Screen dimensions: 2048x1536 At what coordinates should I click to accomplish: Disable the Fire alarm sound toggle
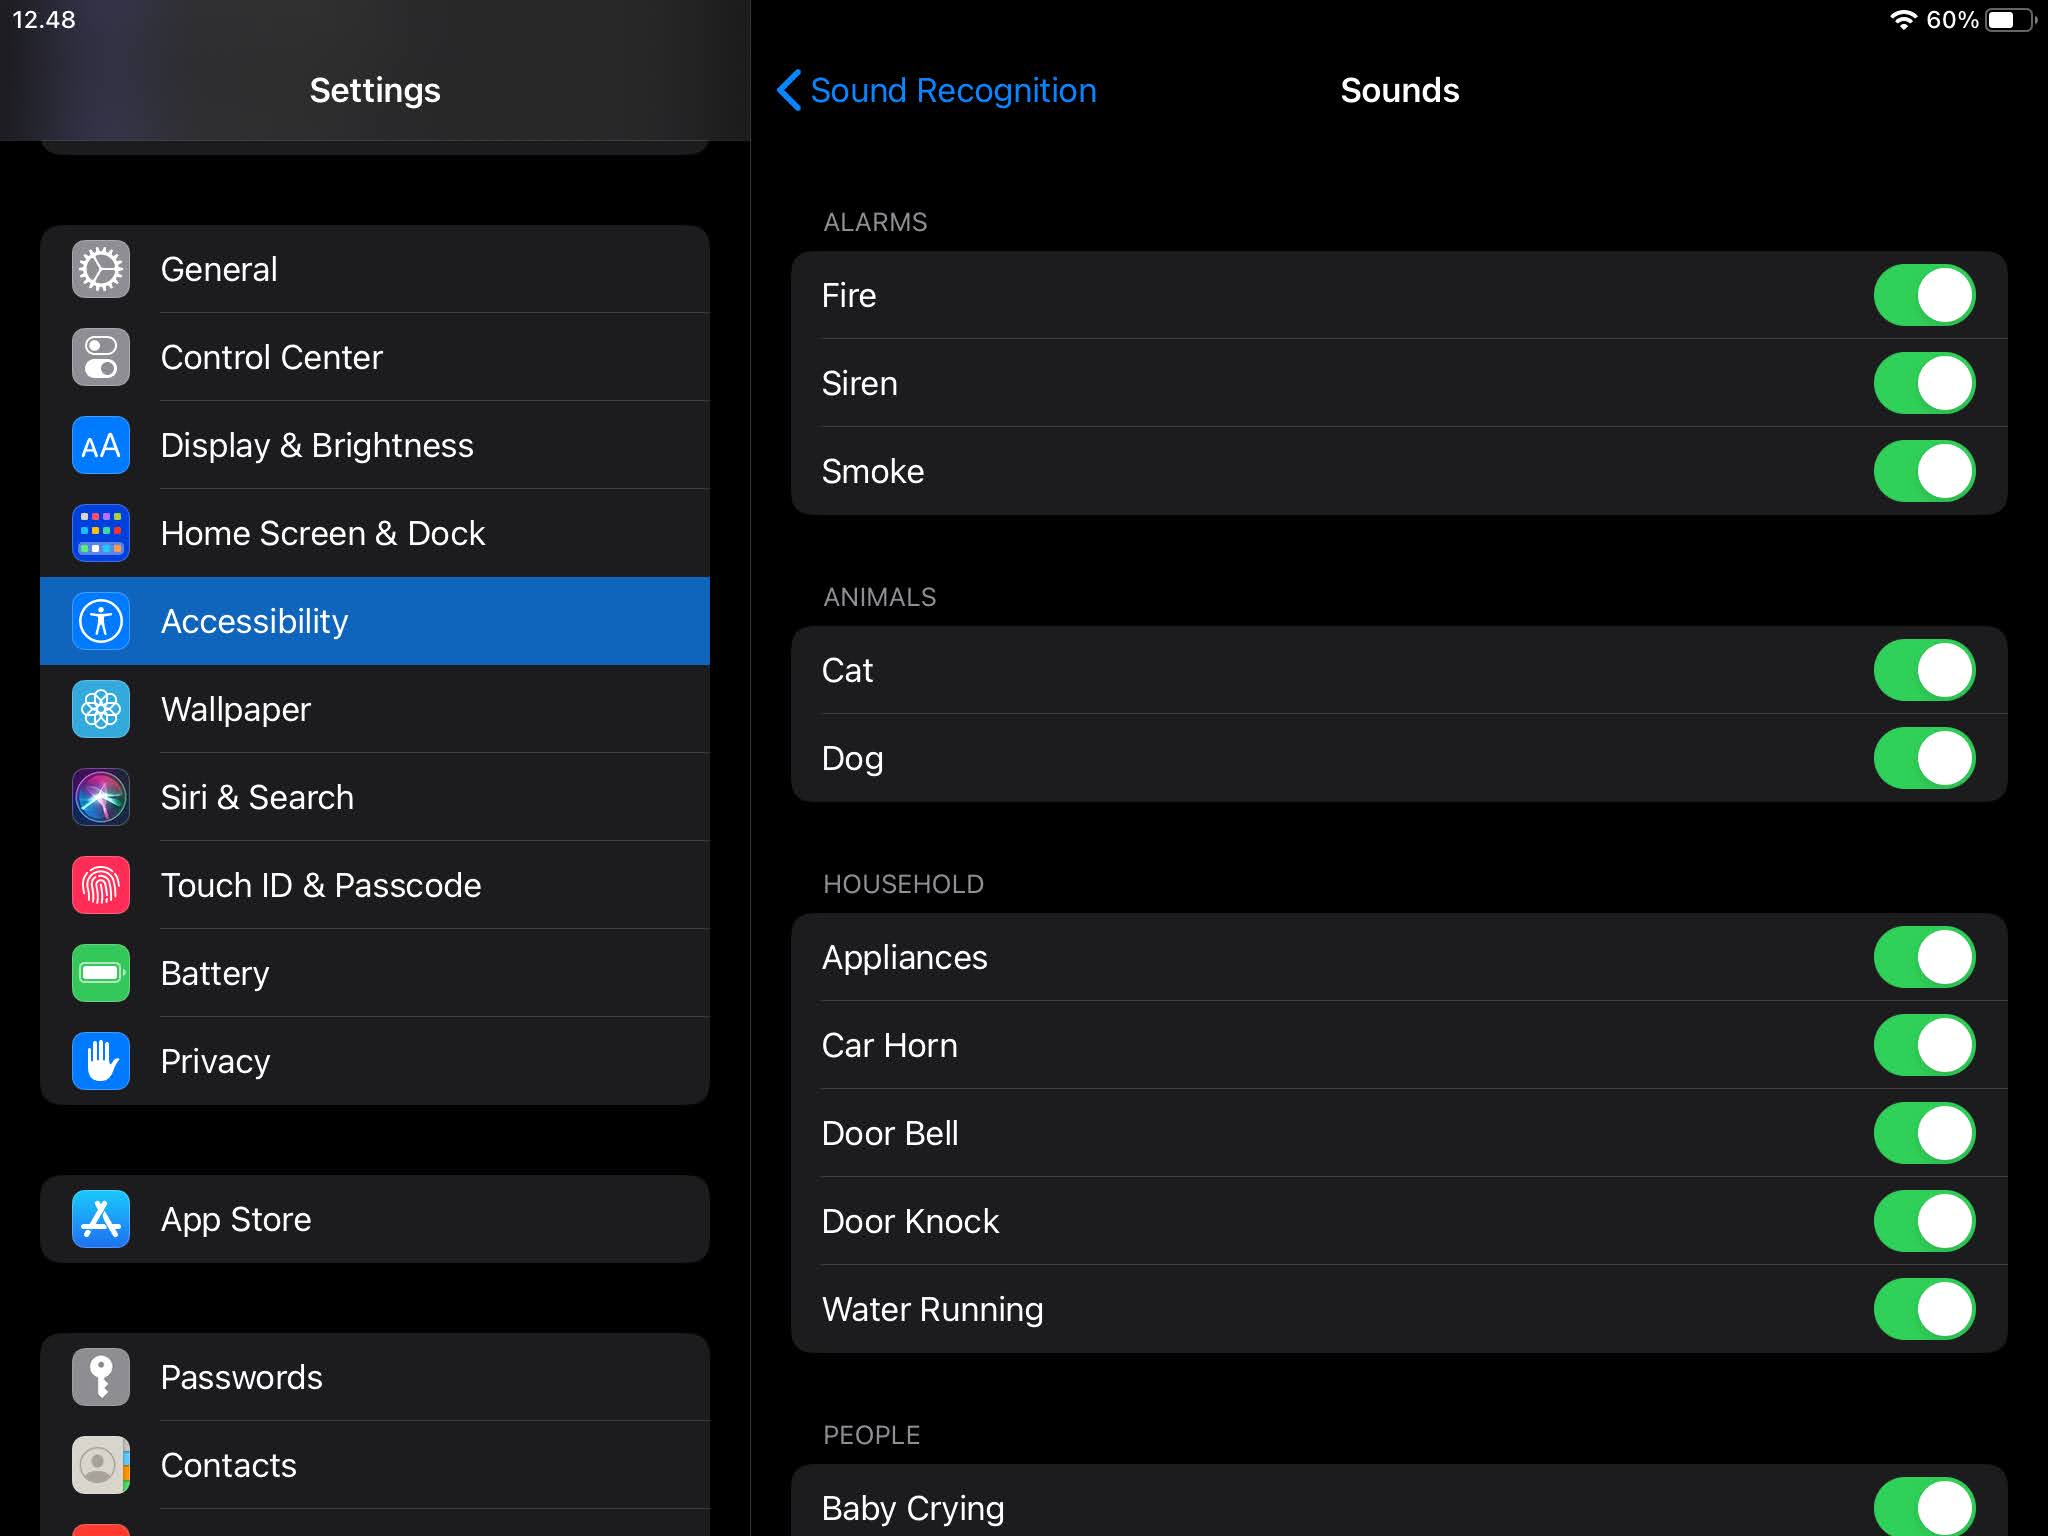tap(1923, 295)
